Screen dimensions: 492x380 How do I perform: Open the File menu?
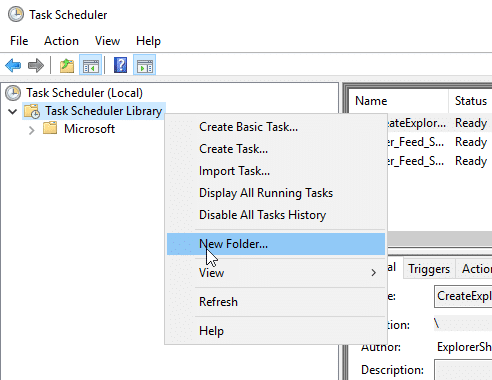point(19,41)
